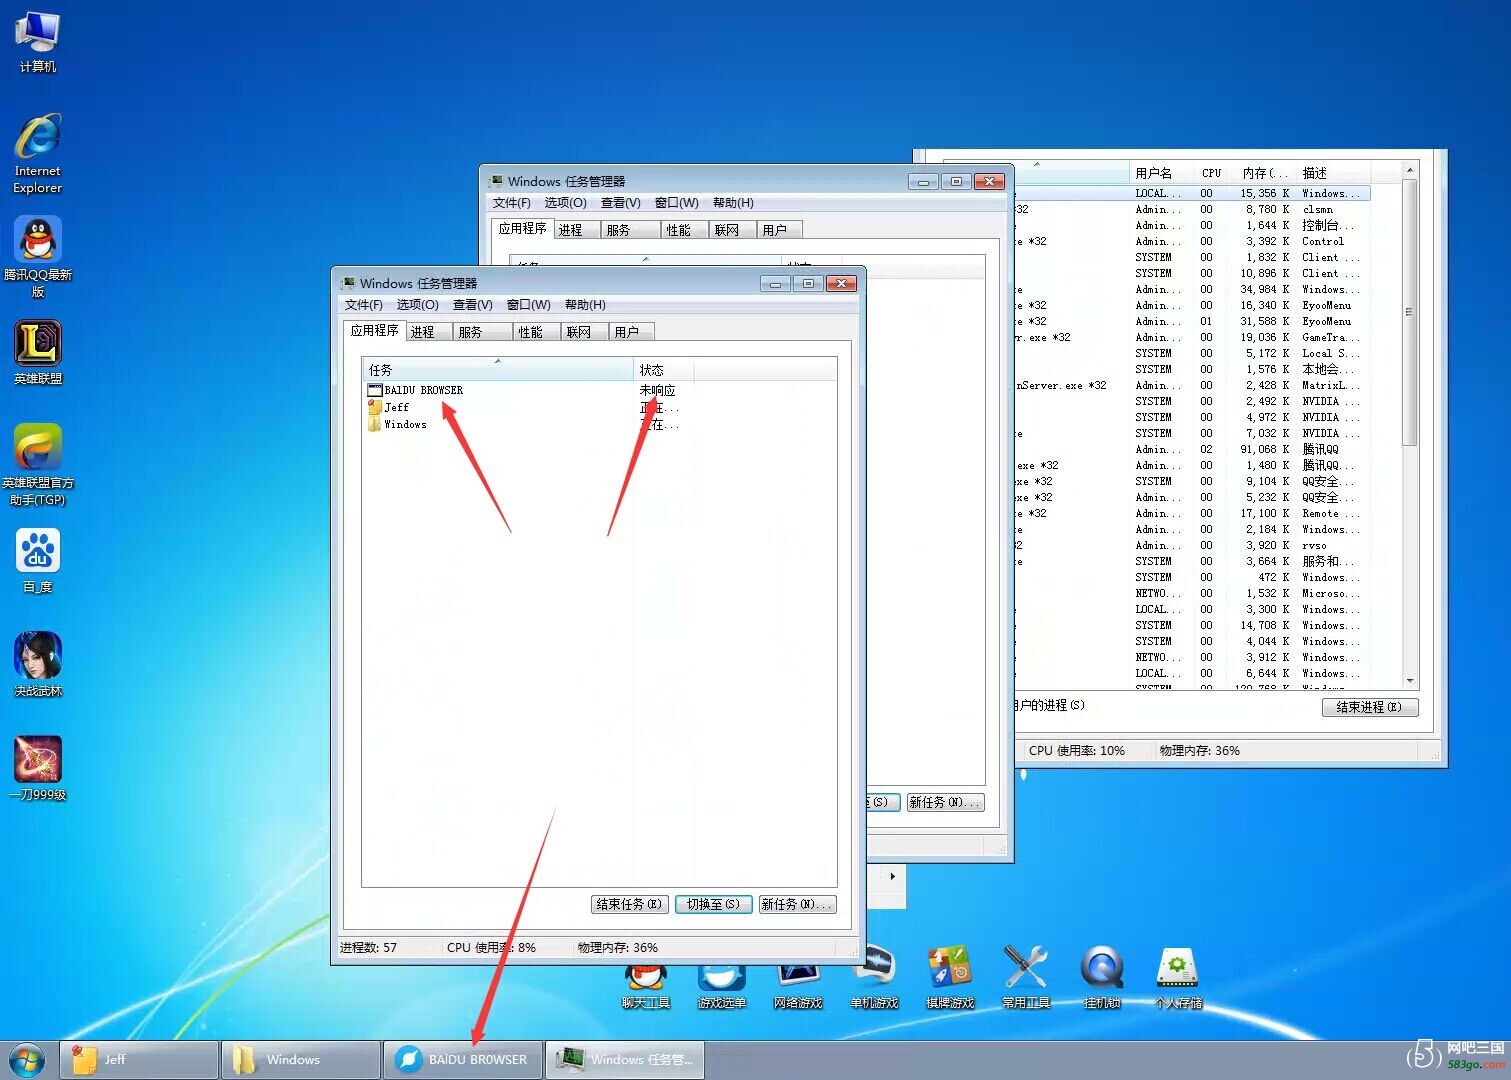Select the clsmn process row
1511x1080 pixels.
click(x=1193, y=209)
